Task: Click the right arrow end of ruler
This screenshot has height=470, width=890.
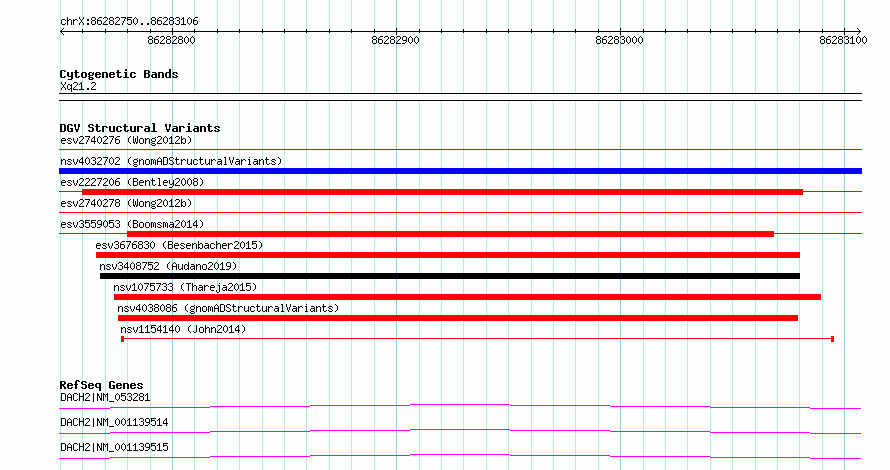Action: coord(859,31)
